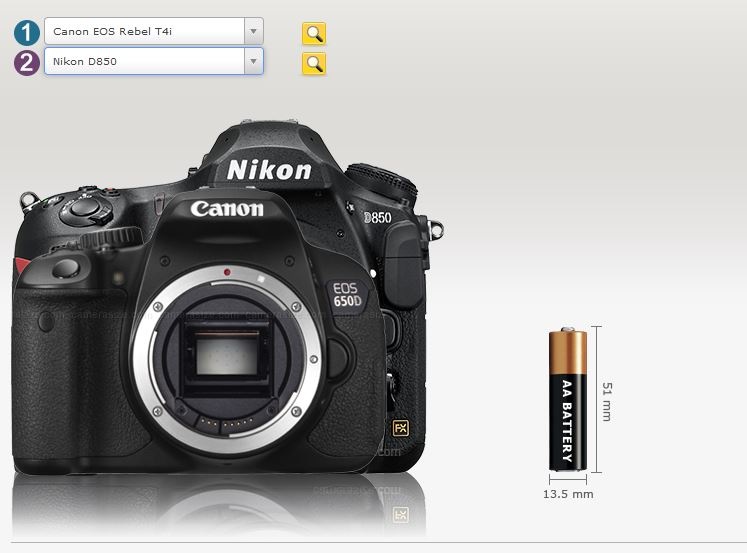Click the '51 mm' battery height label
The height and width of the screenshot is (553, 747).
pyautogui.click(x=607, y=401)
